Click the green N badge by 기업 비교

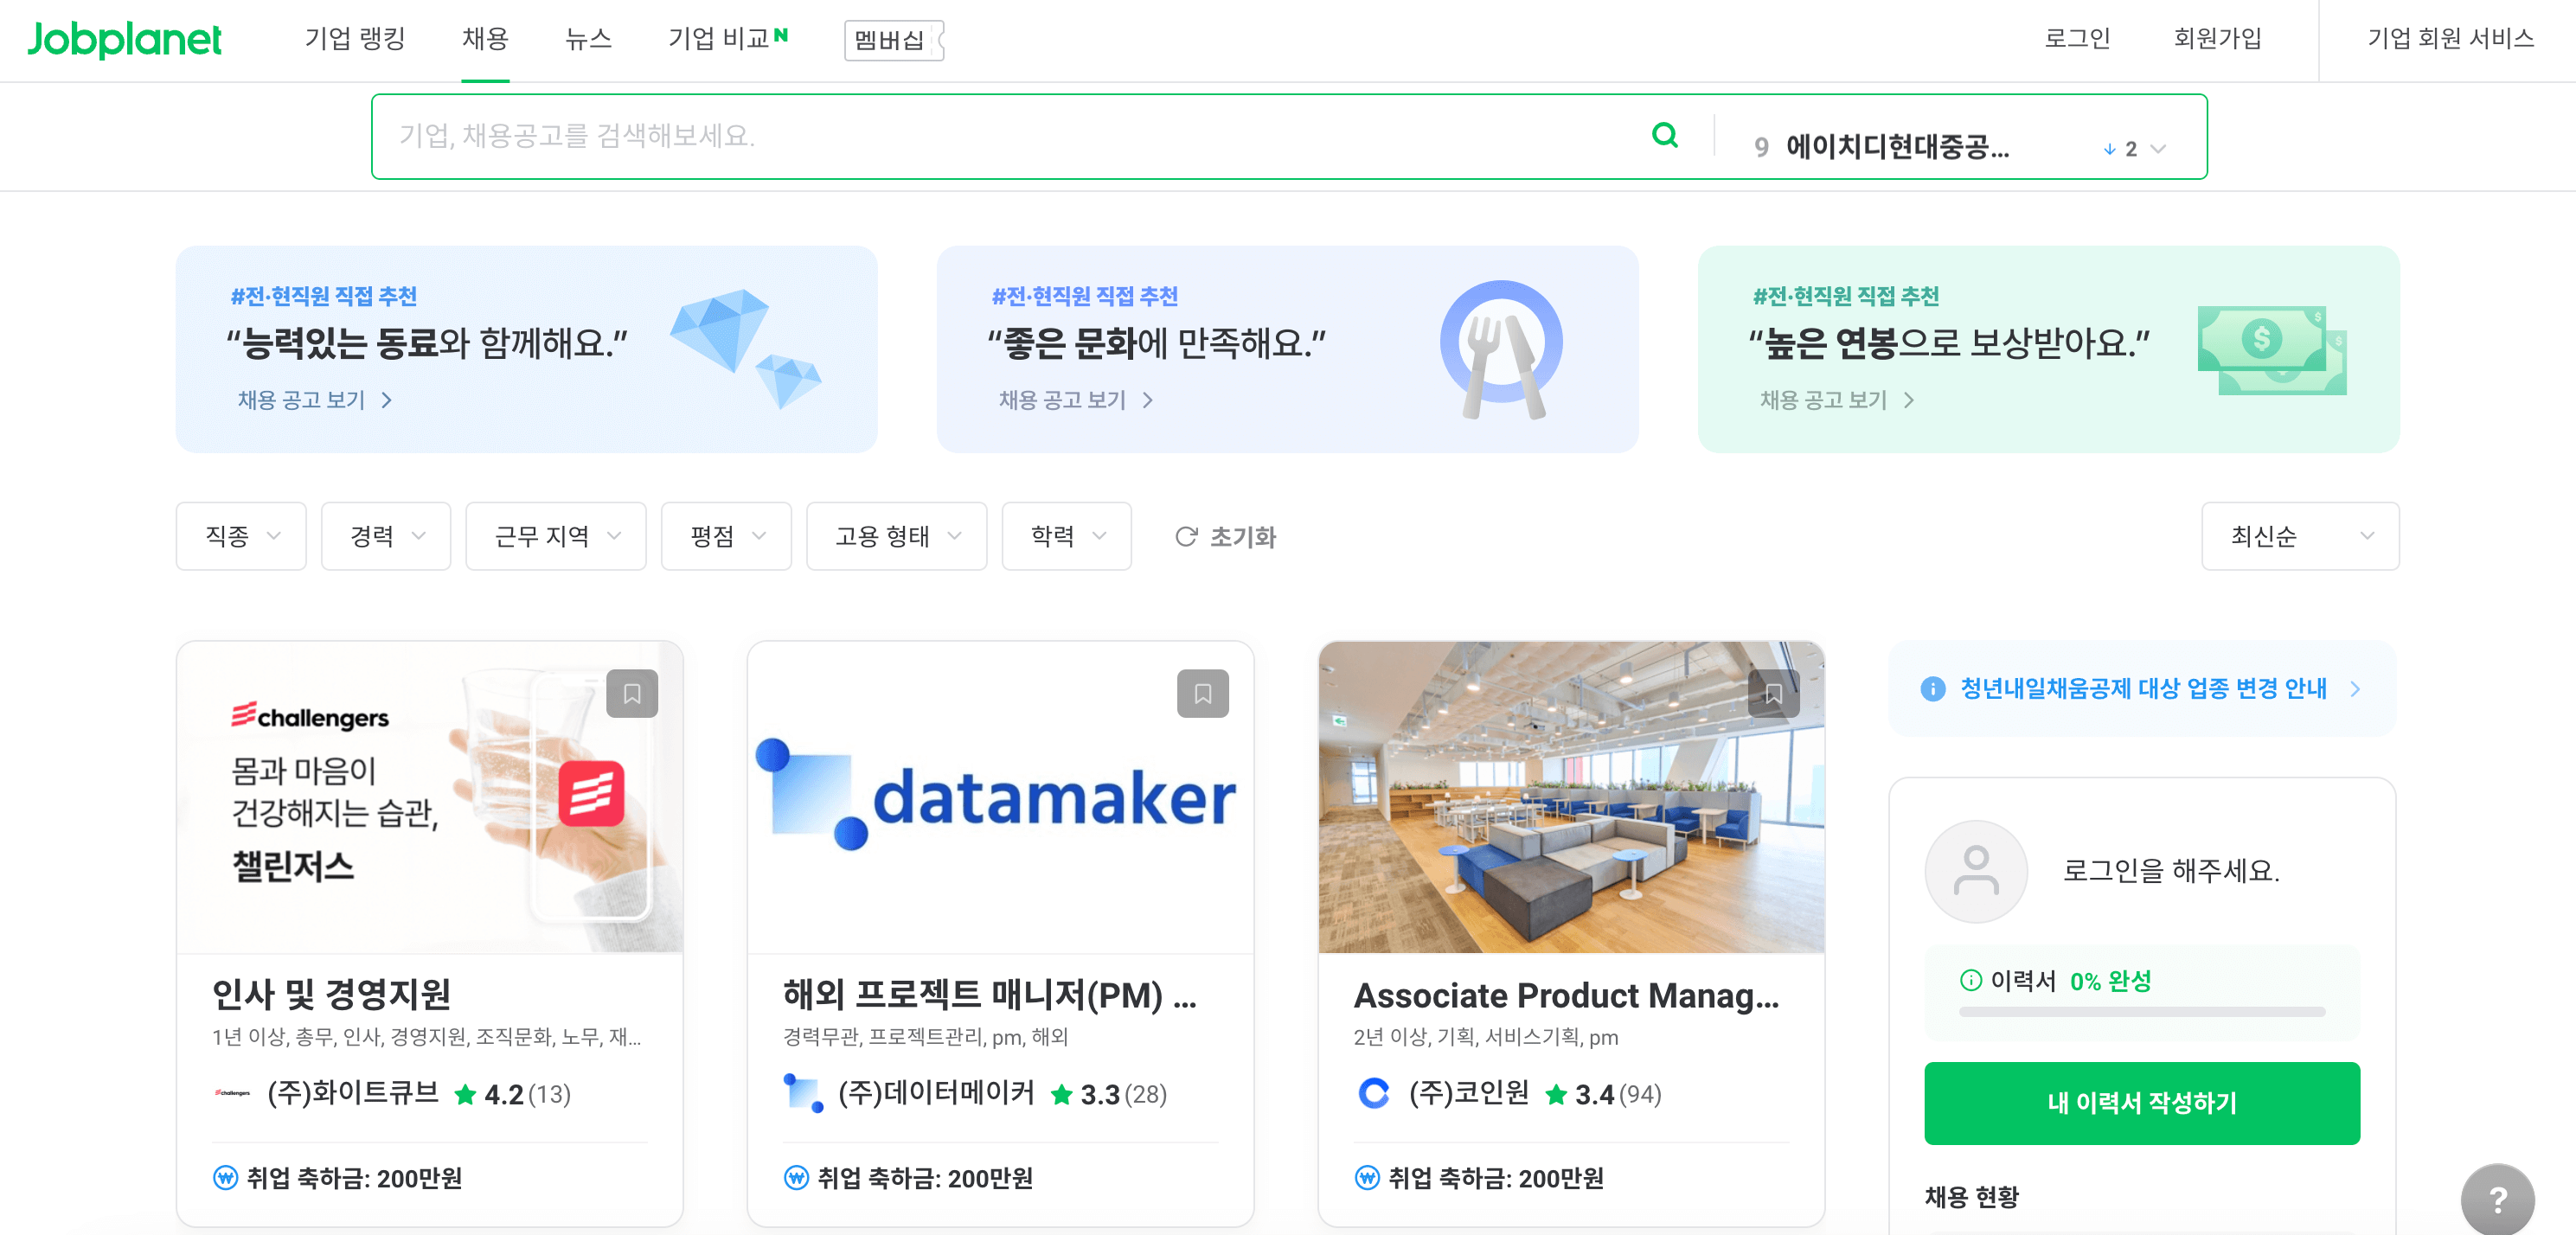[781, 35]
